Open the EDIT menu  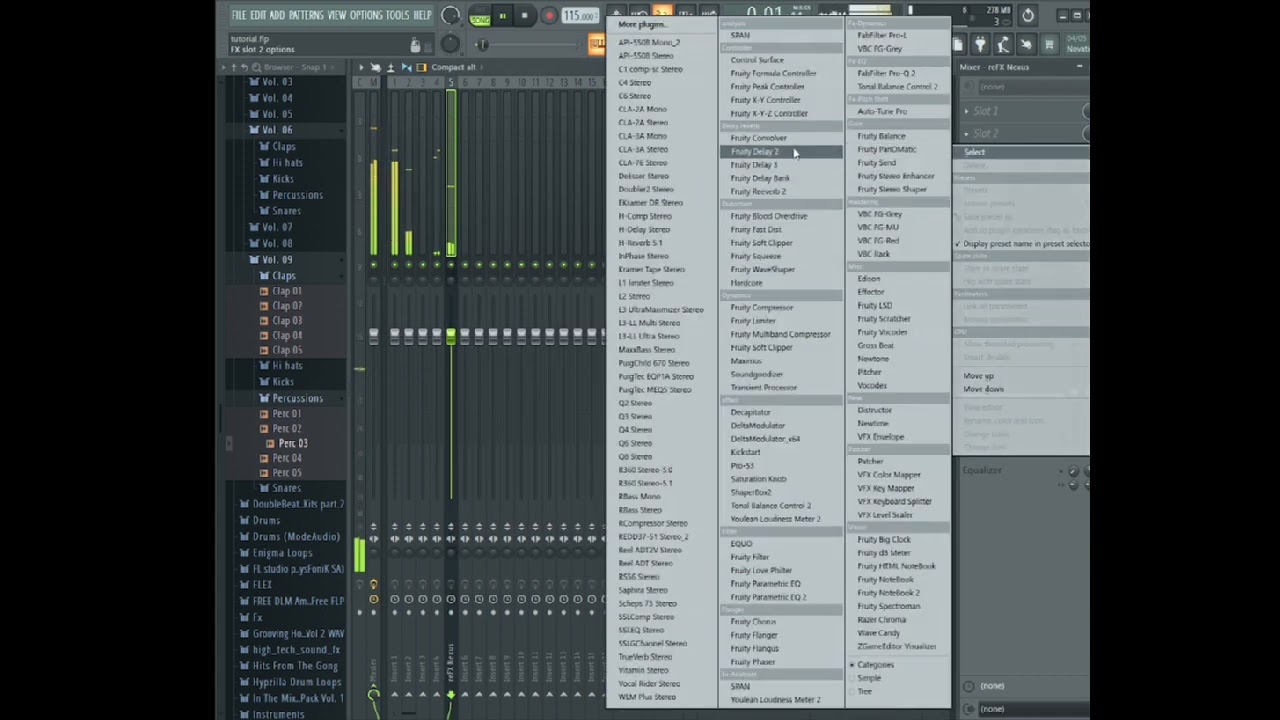click(259, 15)
